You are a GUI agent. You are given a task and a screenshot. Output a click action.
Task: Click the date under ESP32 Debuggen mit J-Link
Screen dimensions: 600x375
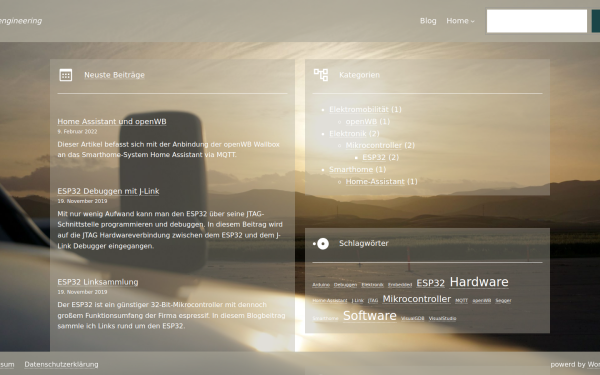[82, 201]
